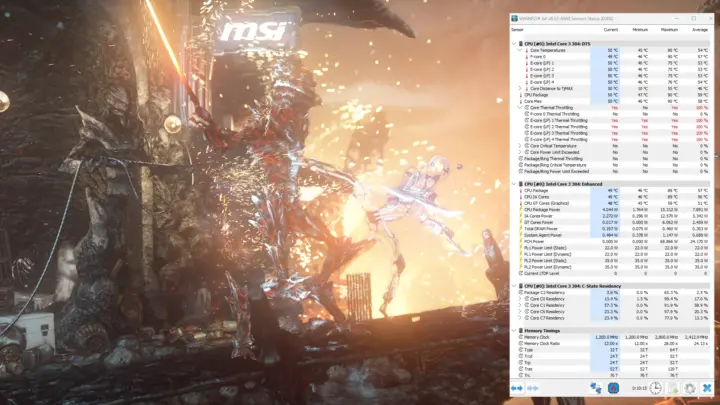Open sensor settings with the gear icon
720x405 pixels.
690,388
